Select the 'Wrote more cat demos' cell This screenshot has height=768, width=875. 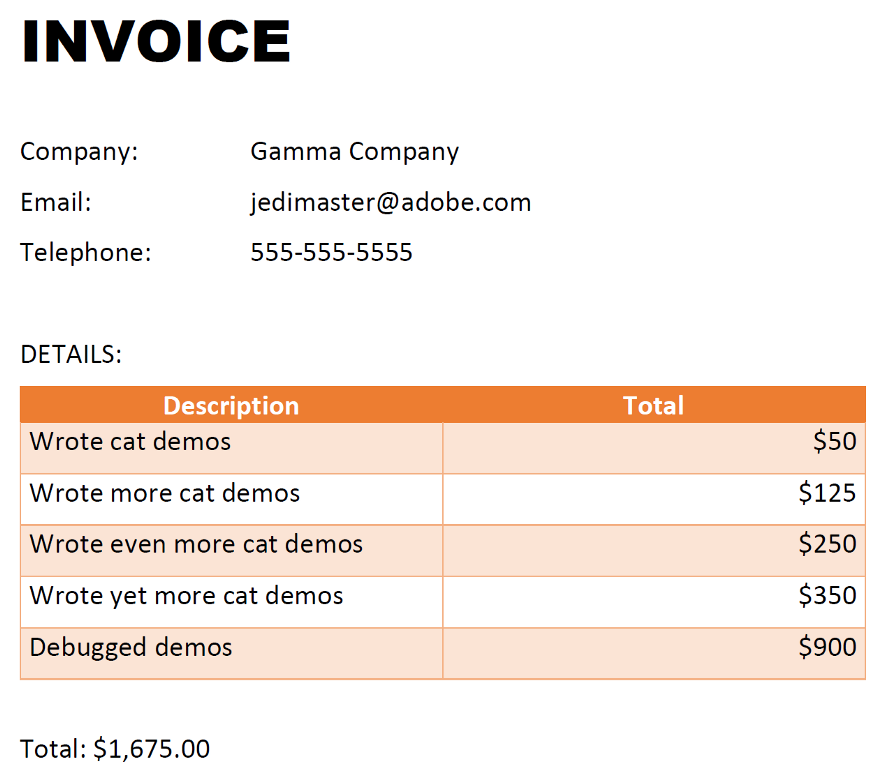[x=165, y=493]
